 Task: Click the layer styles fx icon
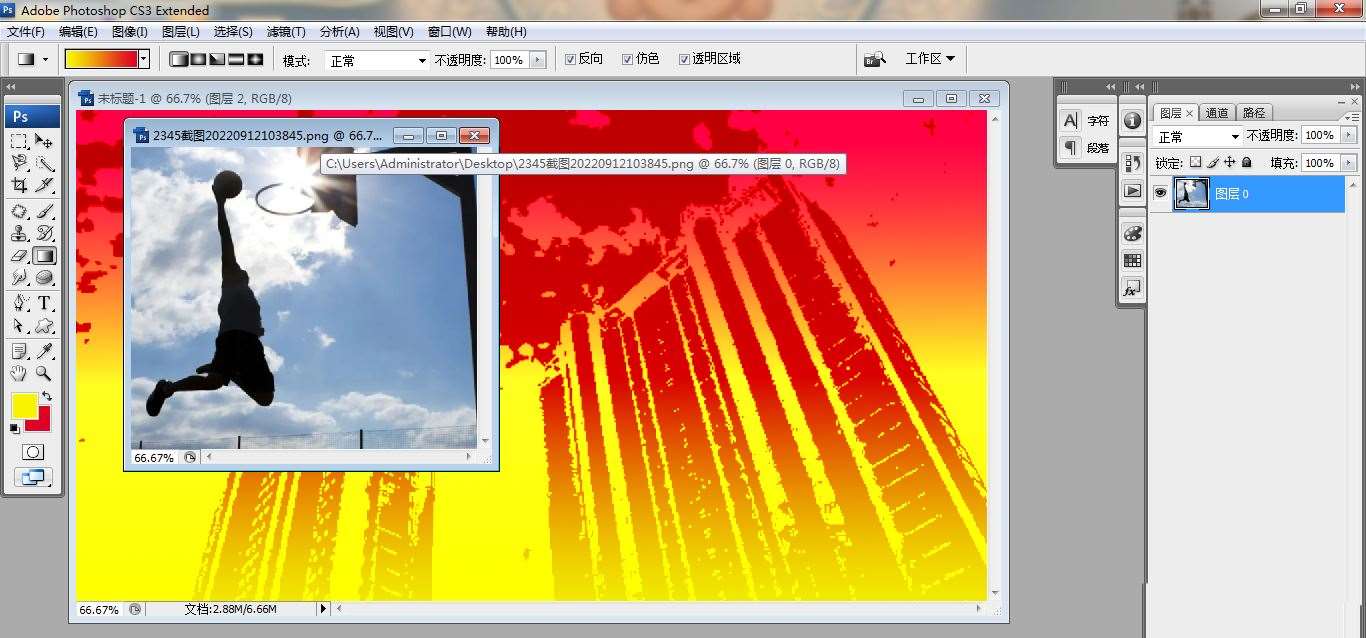click(x=1131, y=288)
